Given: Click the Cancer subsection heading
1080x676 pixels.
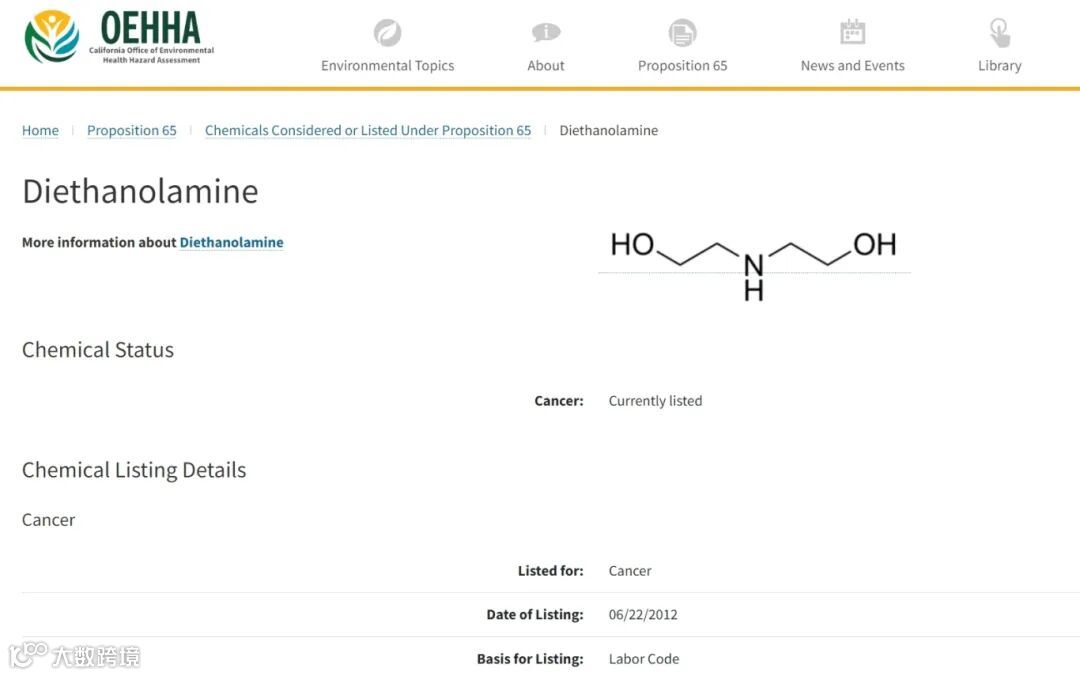Looking at the screenshot, I should point(48,520).
